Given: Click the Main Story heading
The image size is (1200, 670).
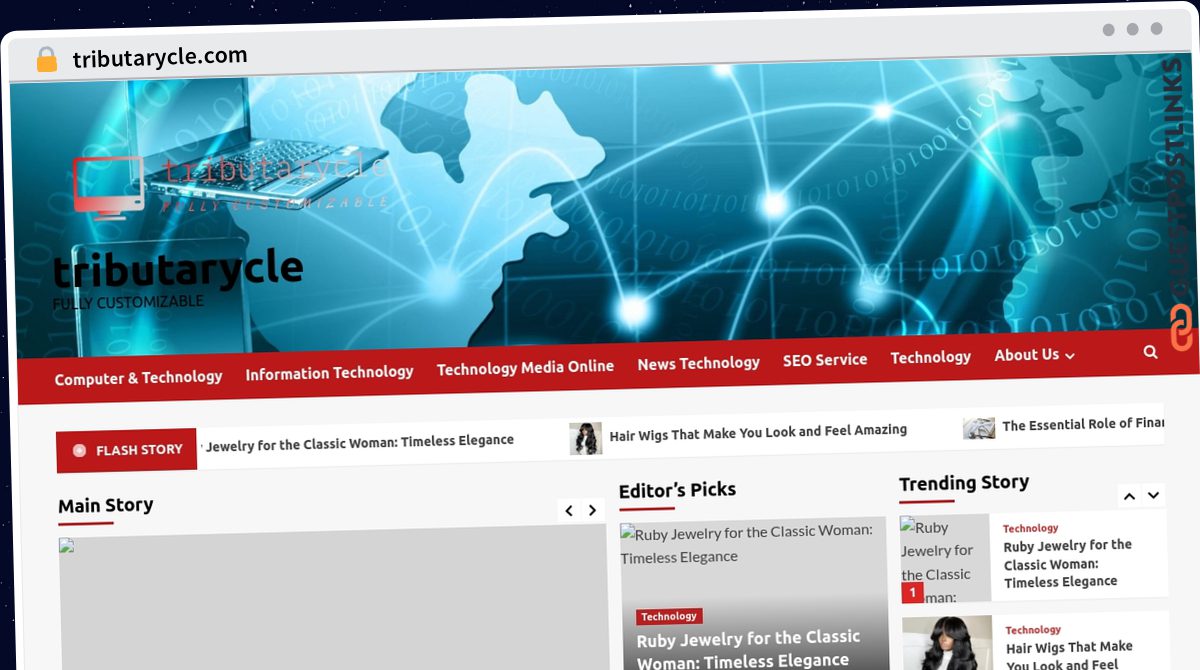Looking at the screenshot, I should tap(105, 506).
